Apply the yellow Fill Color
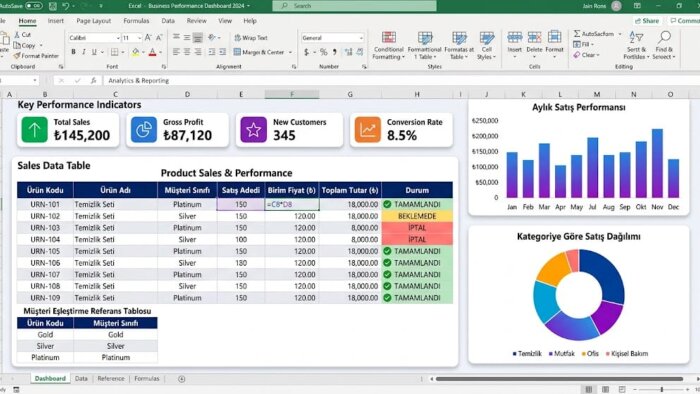Image resolution: width=700 pixels, height=394 pixels. (x=136, y=52)
